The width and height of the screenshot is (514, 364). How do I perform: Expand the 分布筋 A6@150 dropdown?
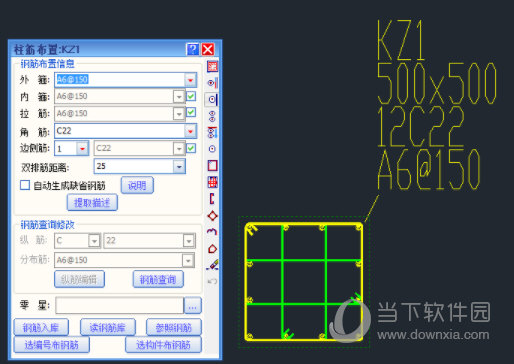[x=188, y=260]
